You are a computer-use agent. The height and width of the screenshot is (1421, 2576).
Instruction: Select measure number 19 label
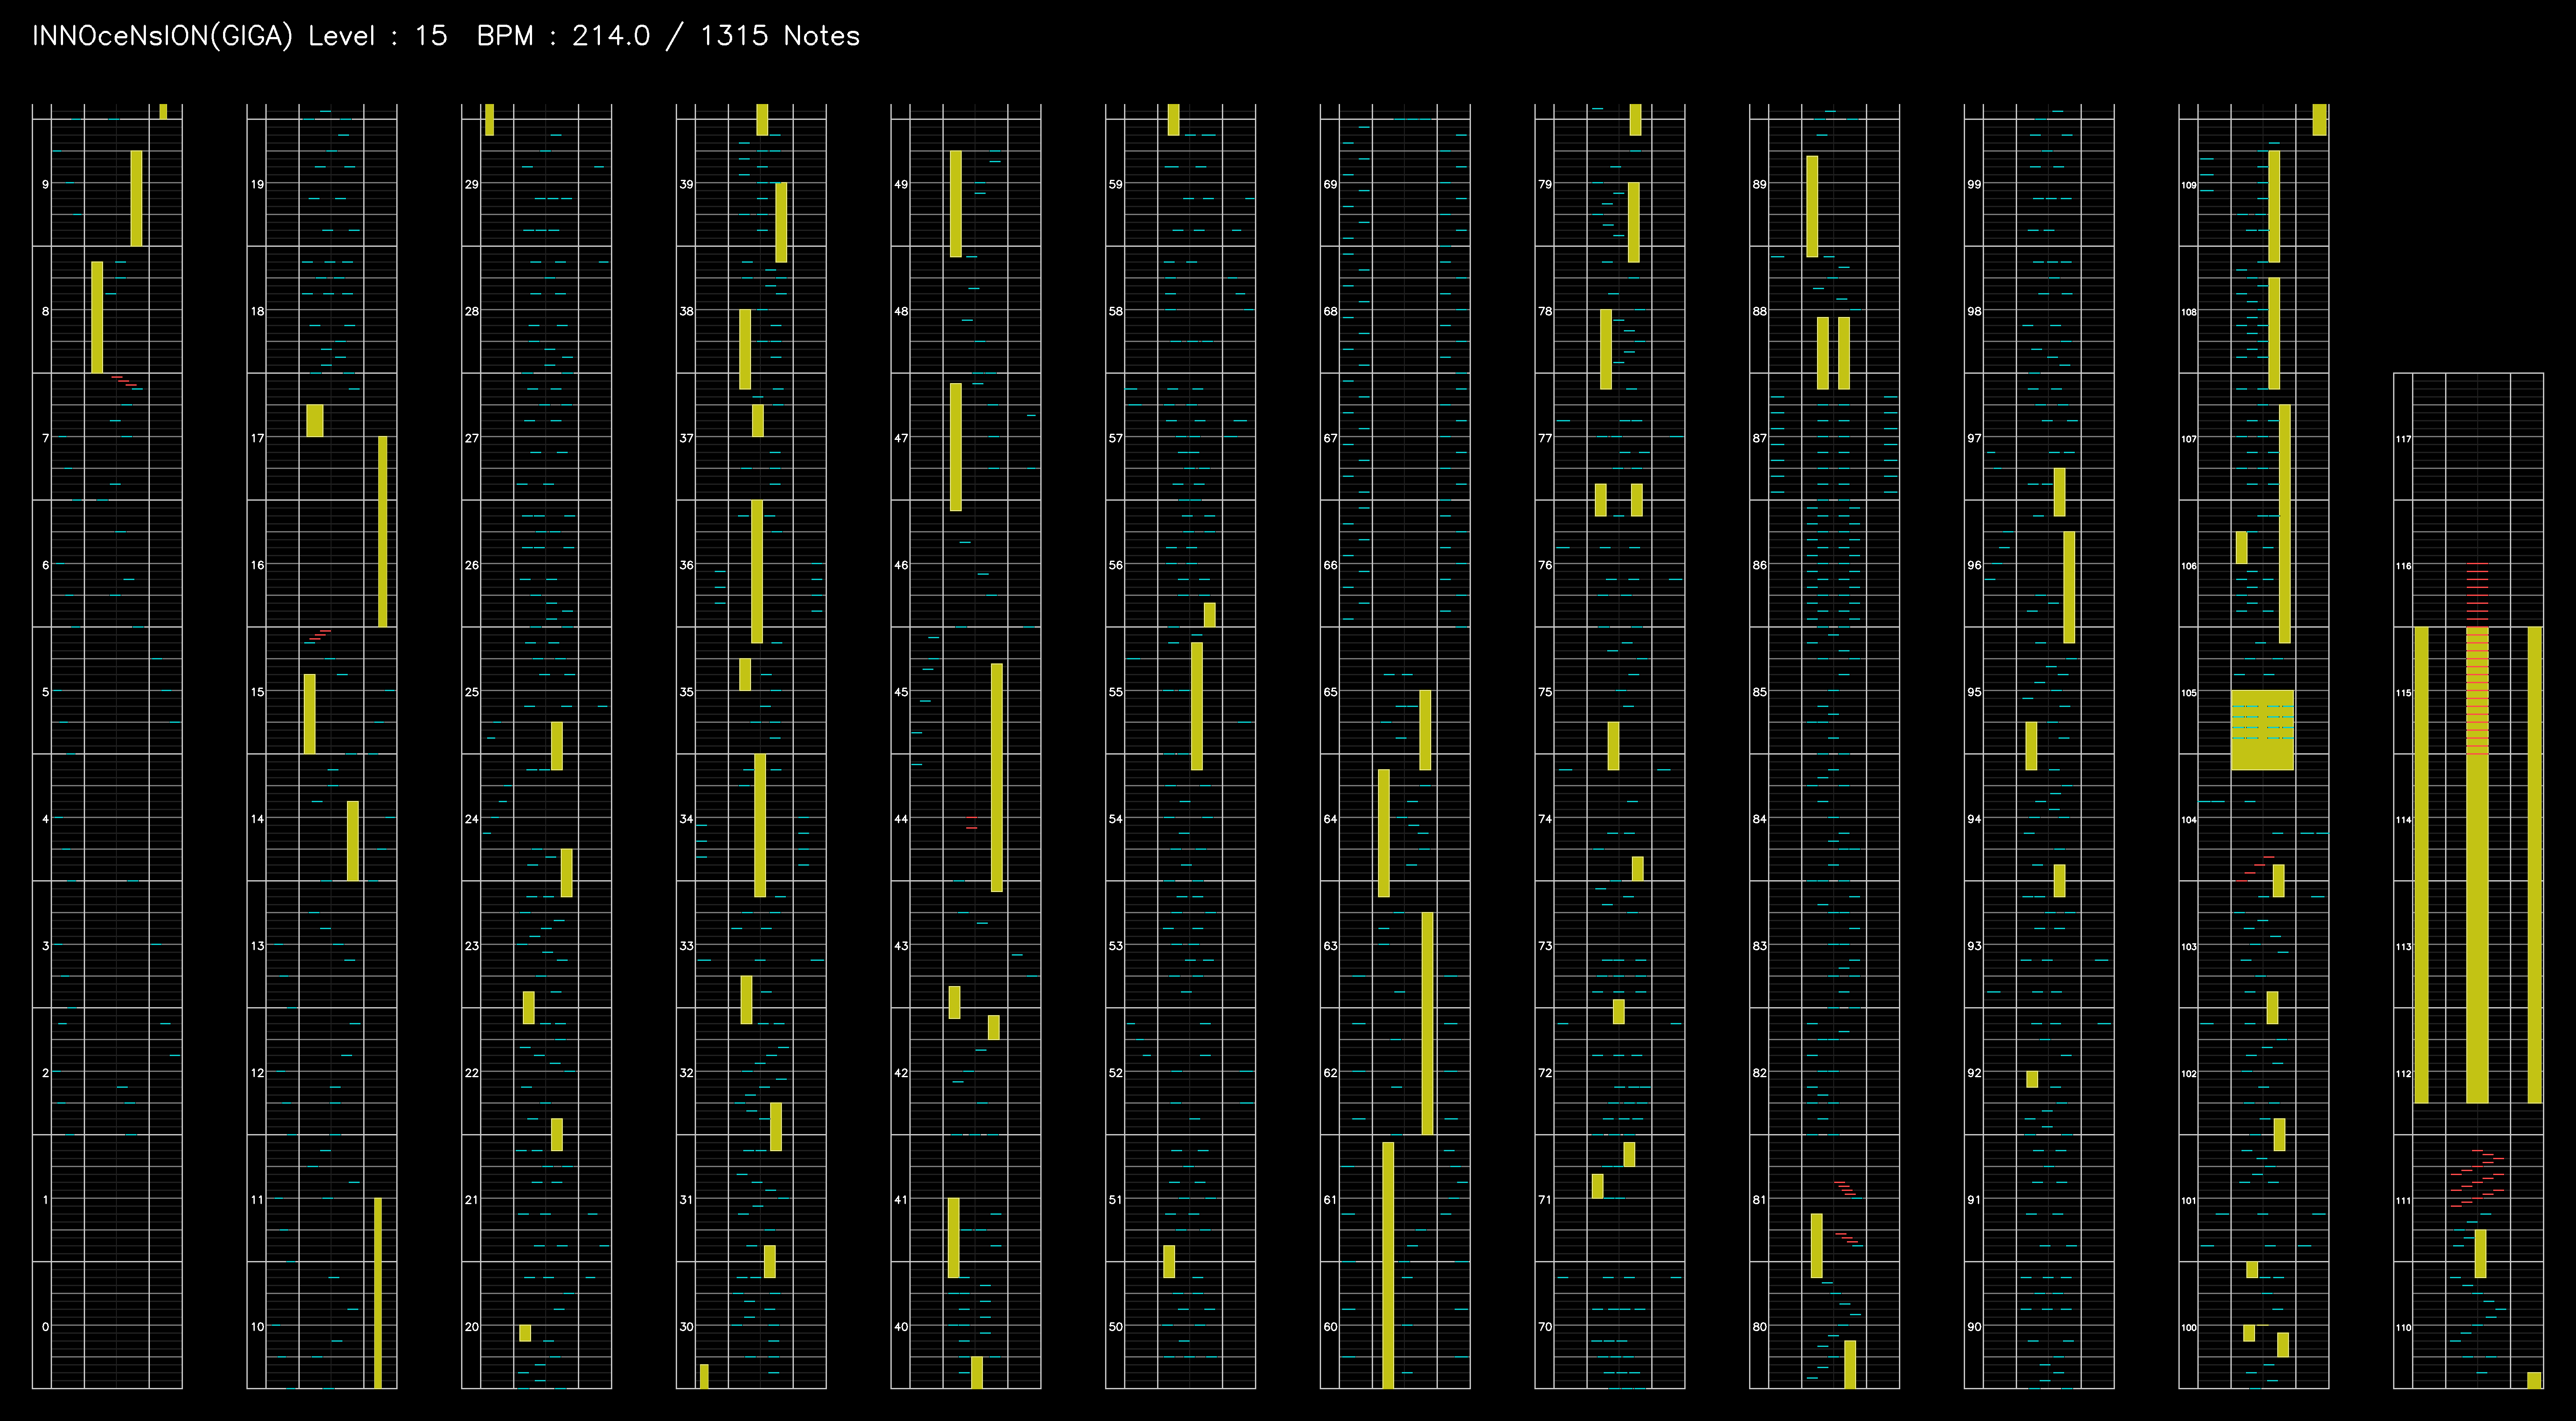258,184
